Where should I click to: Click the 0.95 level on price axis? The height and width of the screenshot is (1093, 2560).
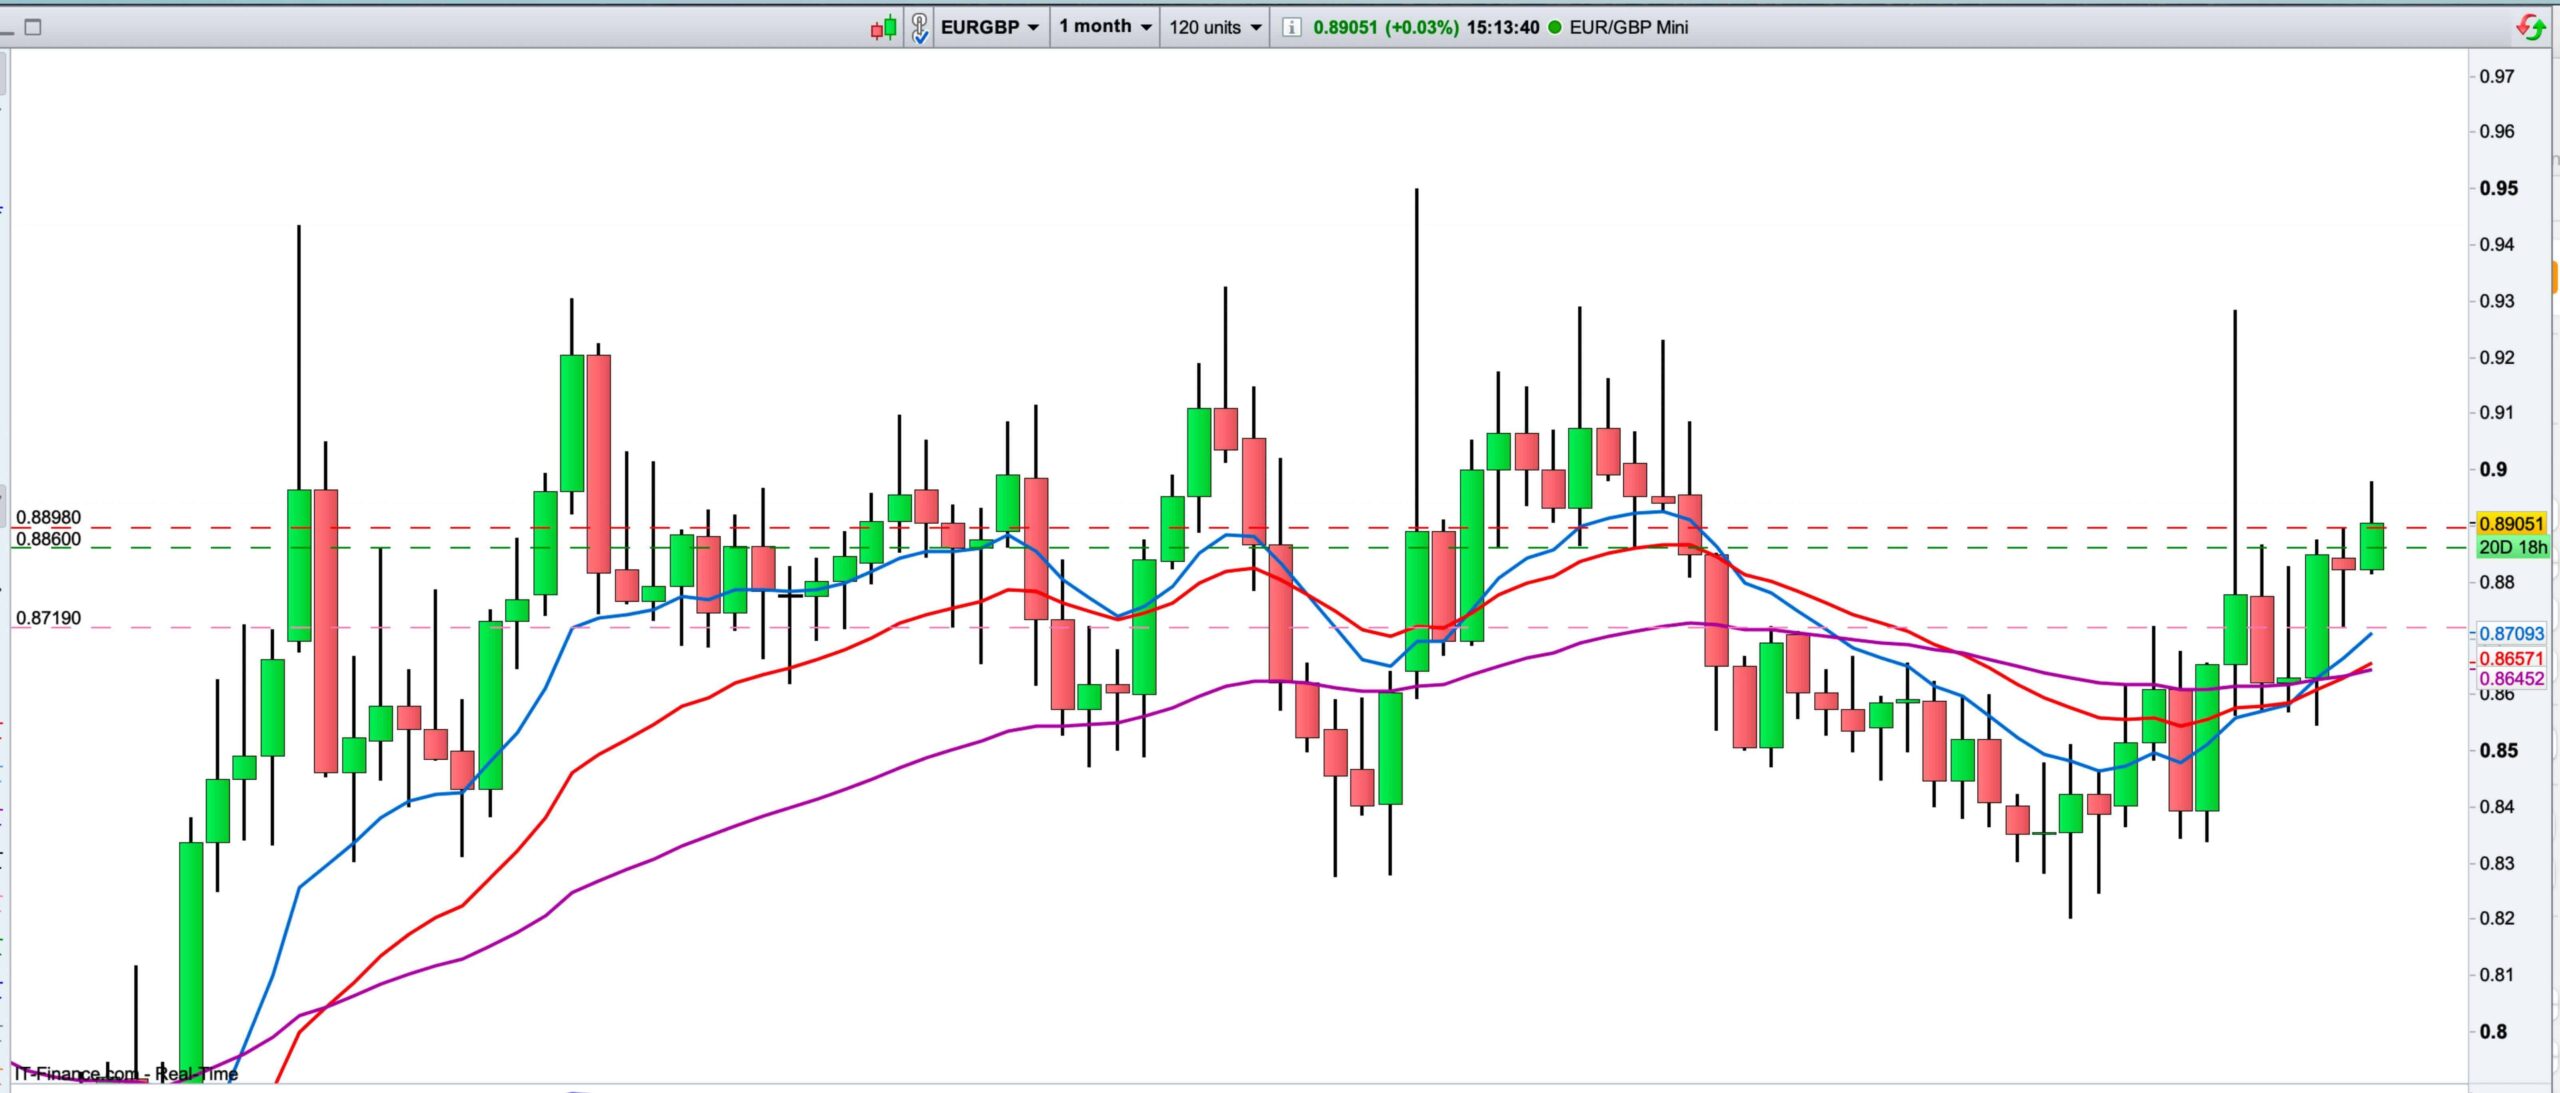pos(2498,189)
